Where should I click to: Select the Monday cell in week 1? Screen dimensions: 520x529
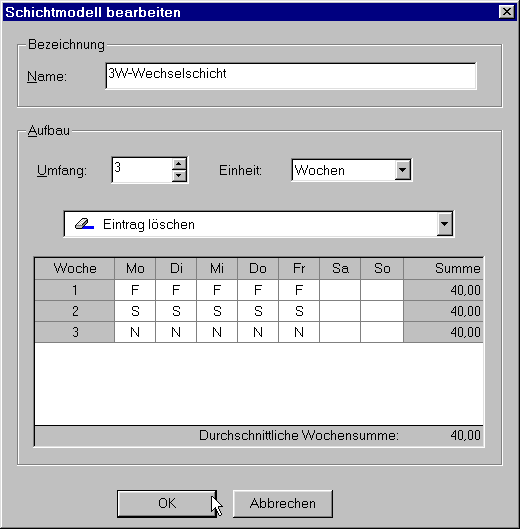(x=135, y=290)
